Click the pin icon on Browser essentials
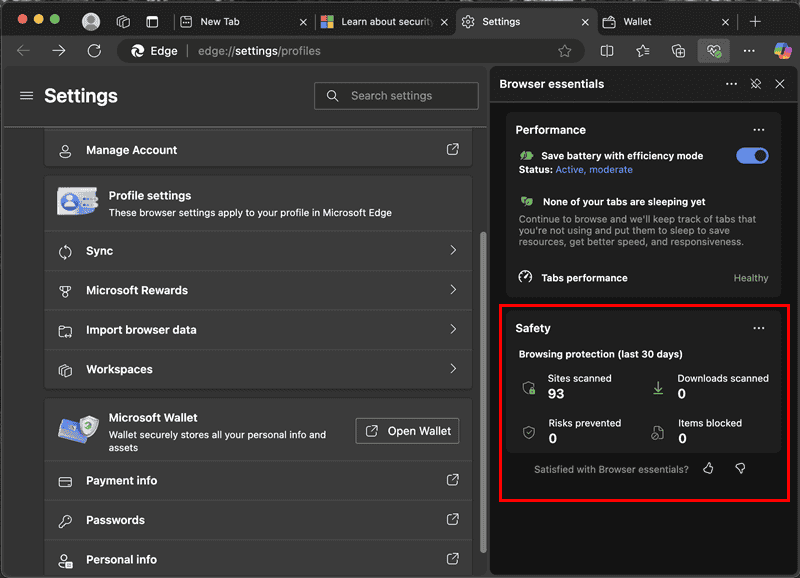800x578 pixels. [756, 84]
